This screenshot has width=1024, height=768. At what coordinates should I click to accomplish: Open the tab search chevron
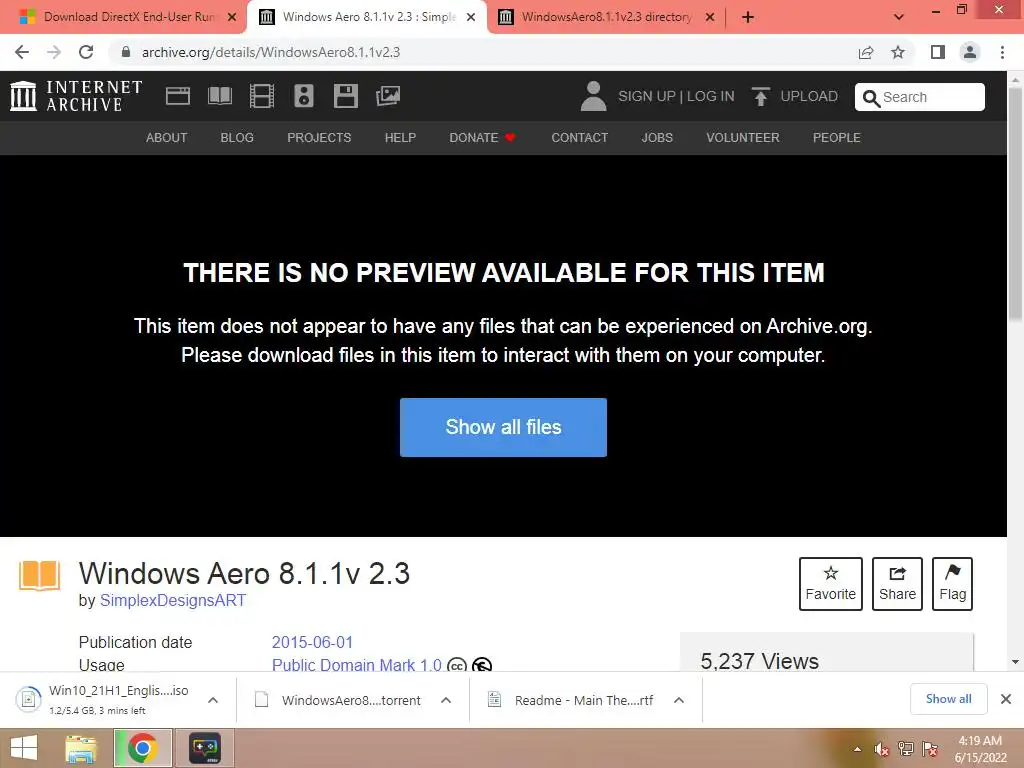pyautogui.click(x=899, y=17)
